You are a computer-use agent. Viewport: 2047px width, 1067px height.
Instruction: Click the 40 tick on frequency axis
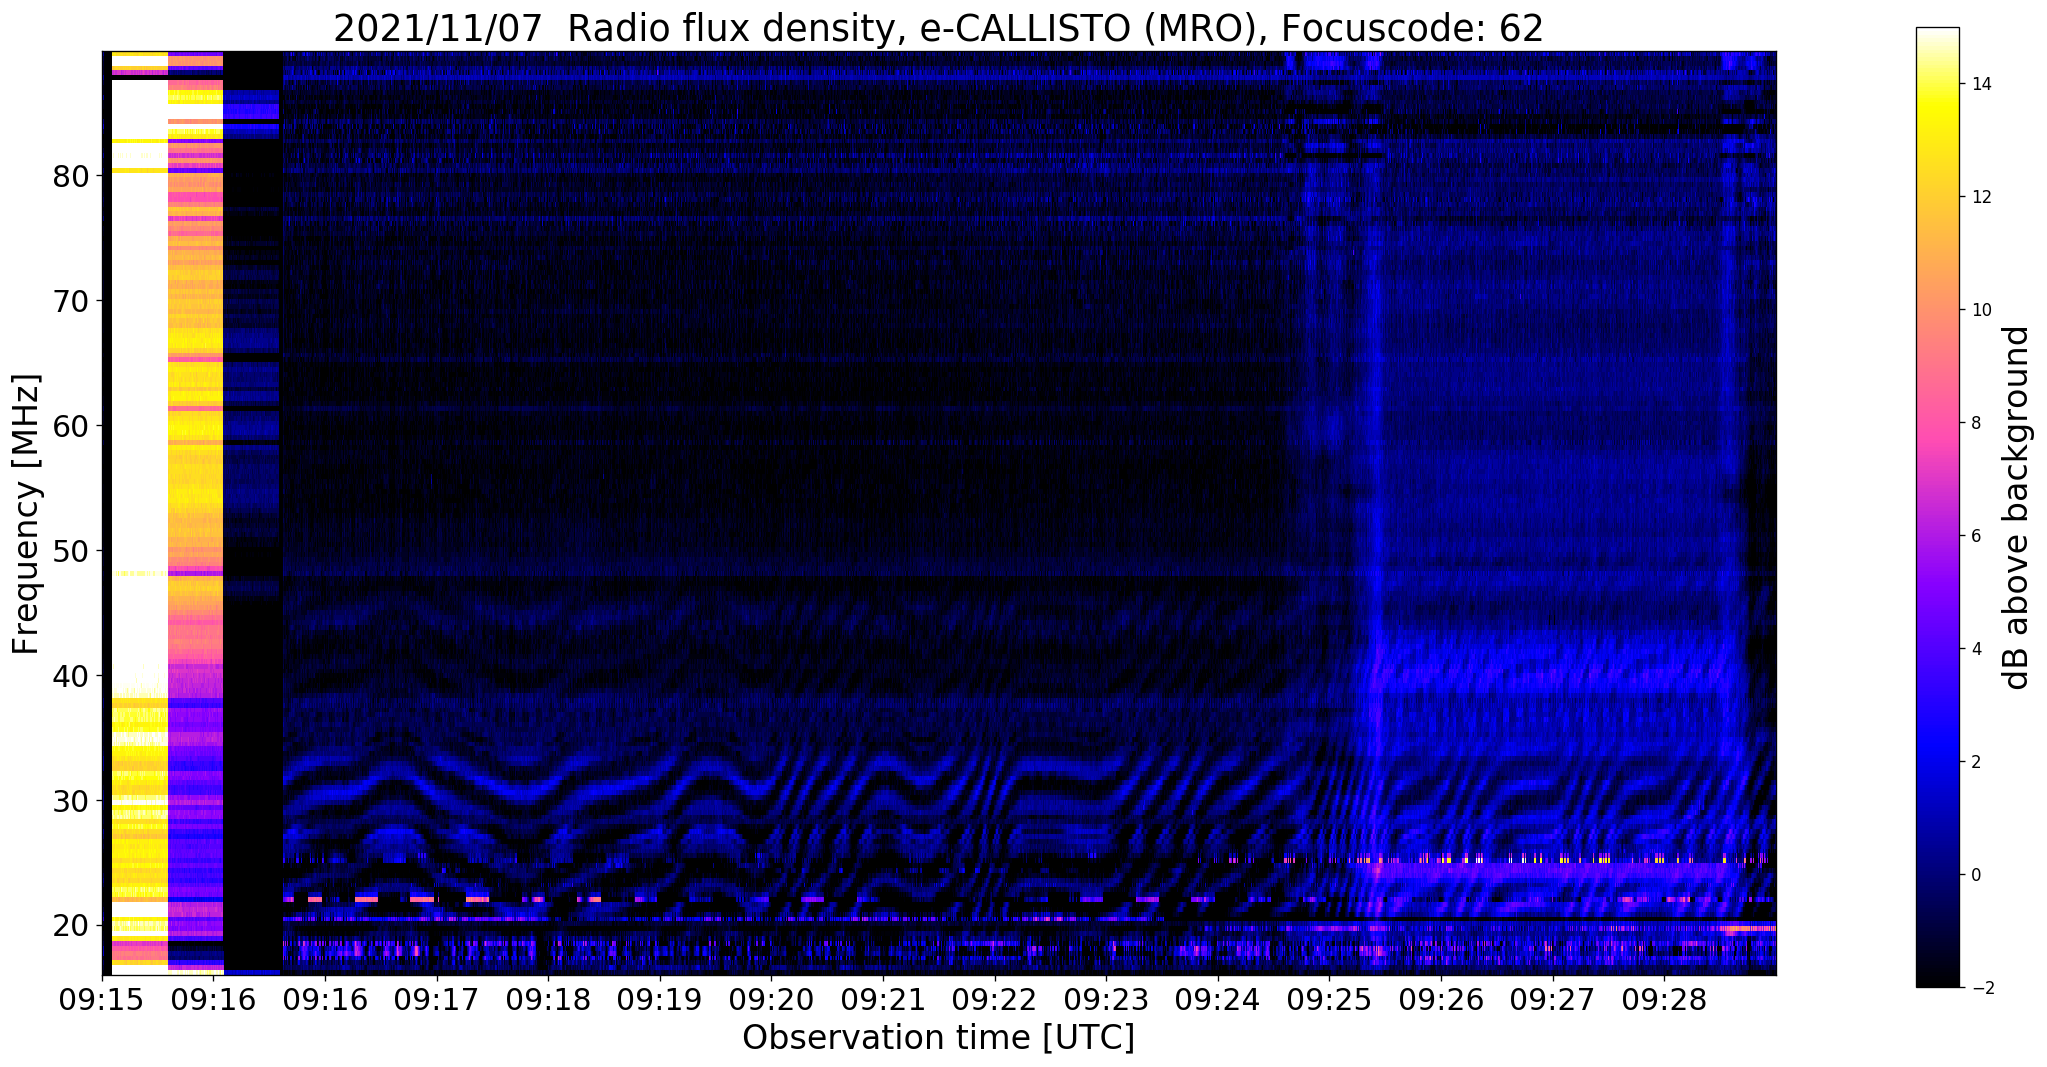[70, 676]
